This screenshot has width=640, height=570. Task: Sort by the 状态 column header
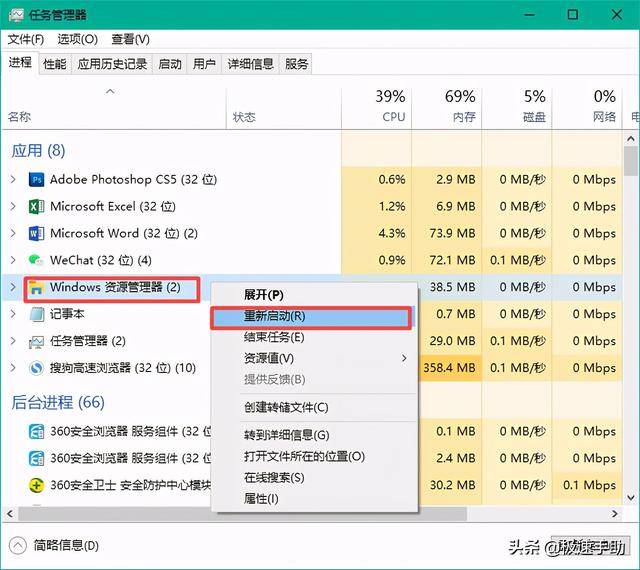tap(284, 108)
